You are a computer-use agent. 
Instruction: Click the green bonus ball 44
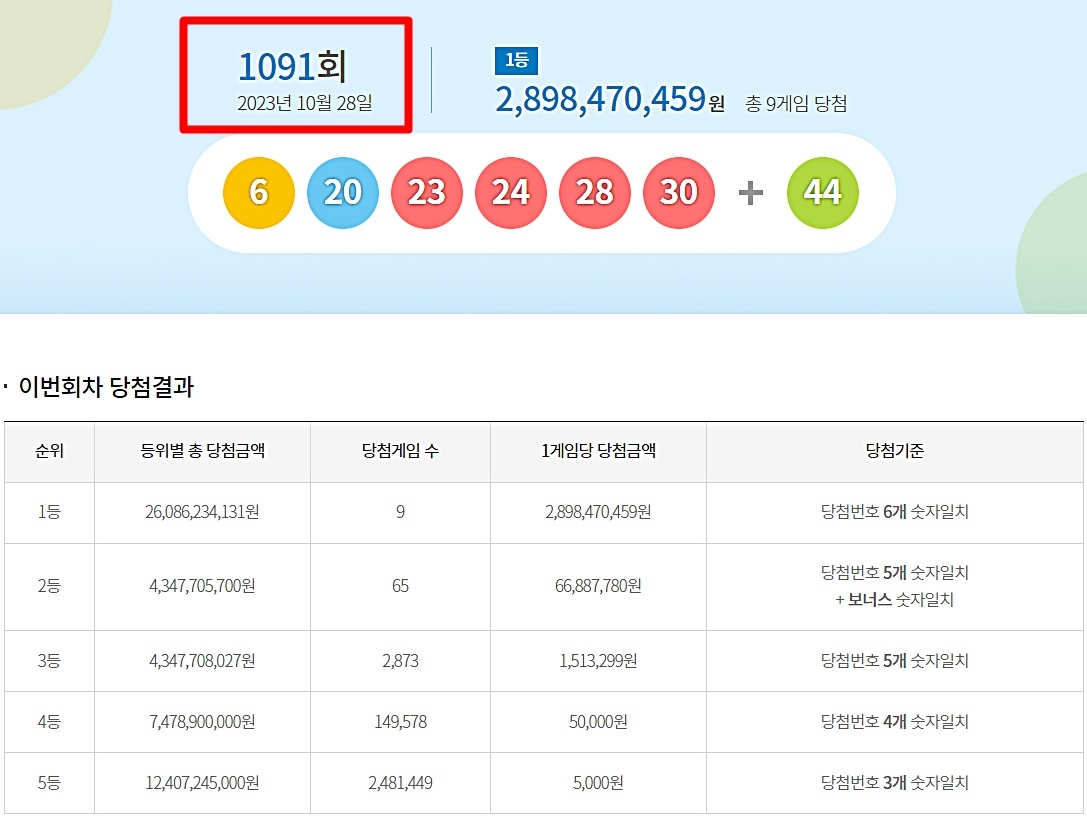tap(823, 193)
